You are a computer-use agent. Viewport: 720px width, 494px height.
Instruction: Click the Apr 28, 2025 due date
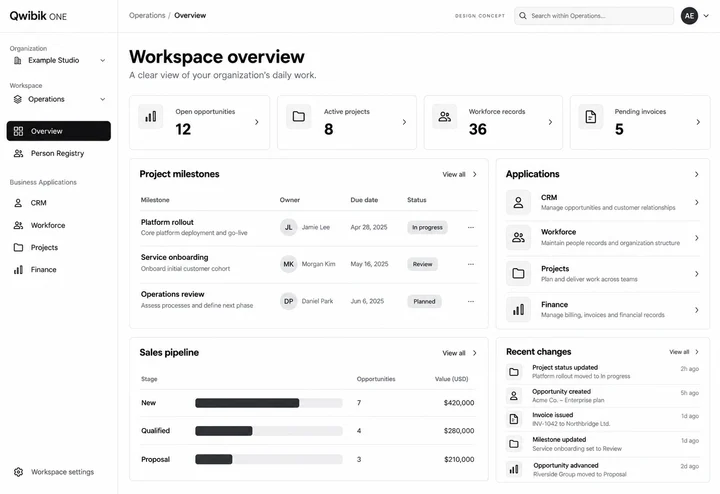click(369, 227)
